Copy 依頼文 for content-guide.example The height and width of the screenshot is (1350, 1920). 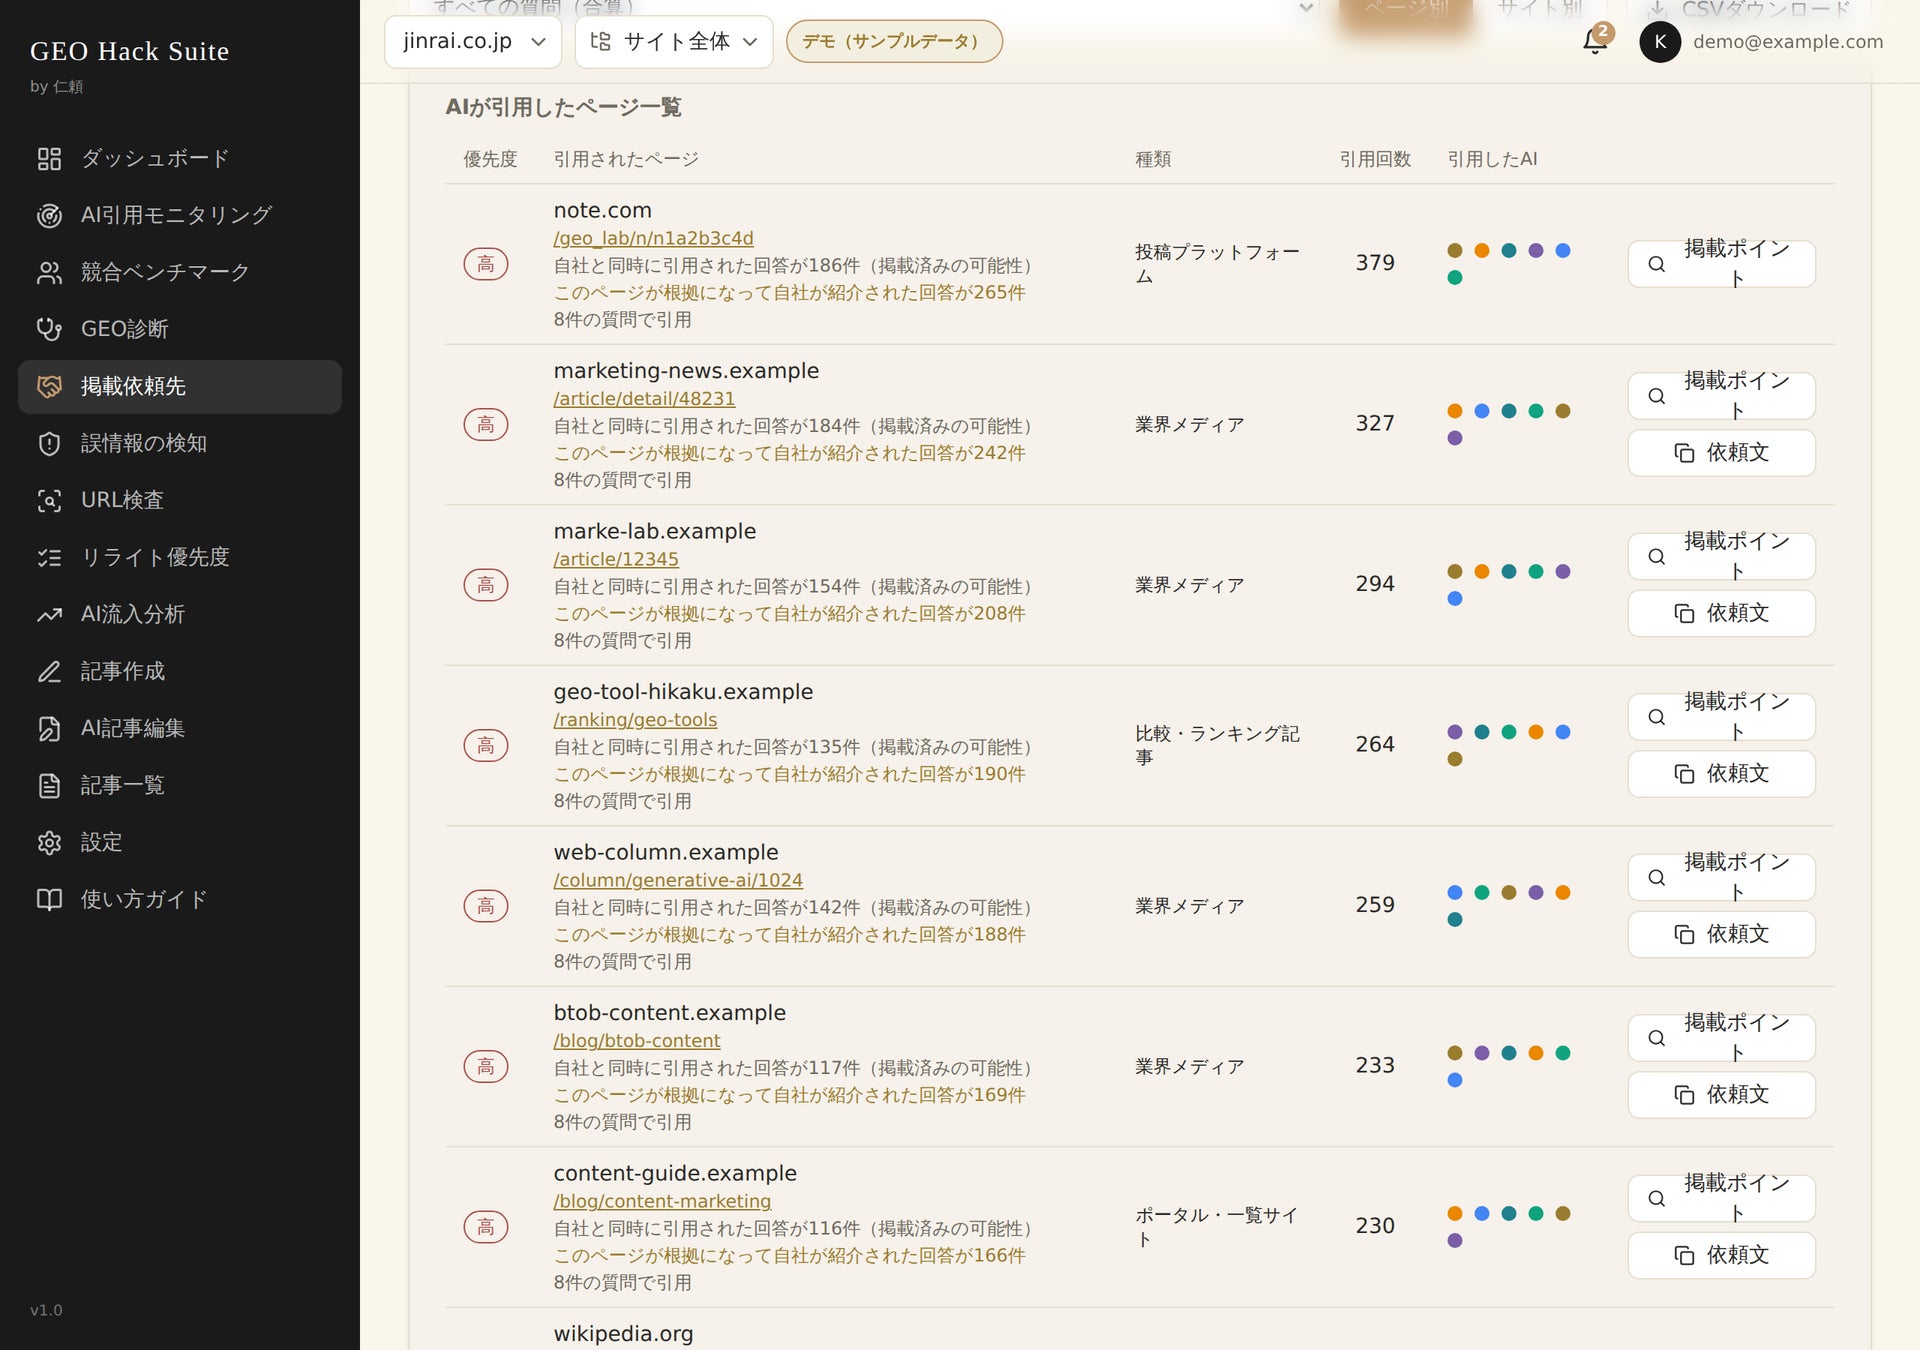coord(1721,1255)
